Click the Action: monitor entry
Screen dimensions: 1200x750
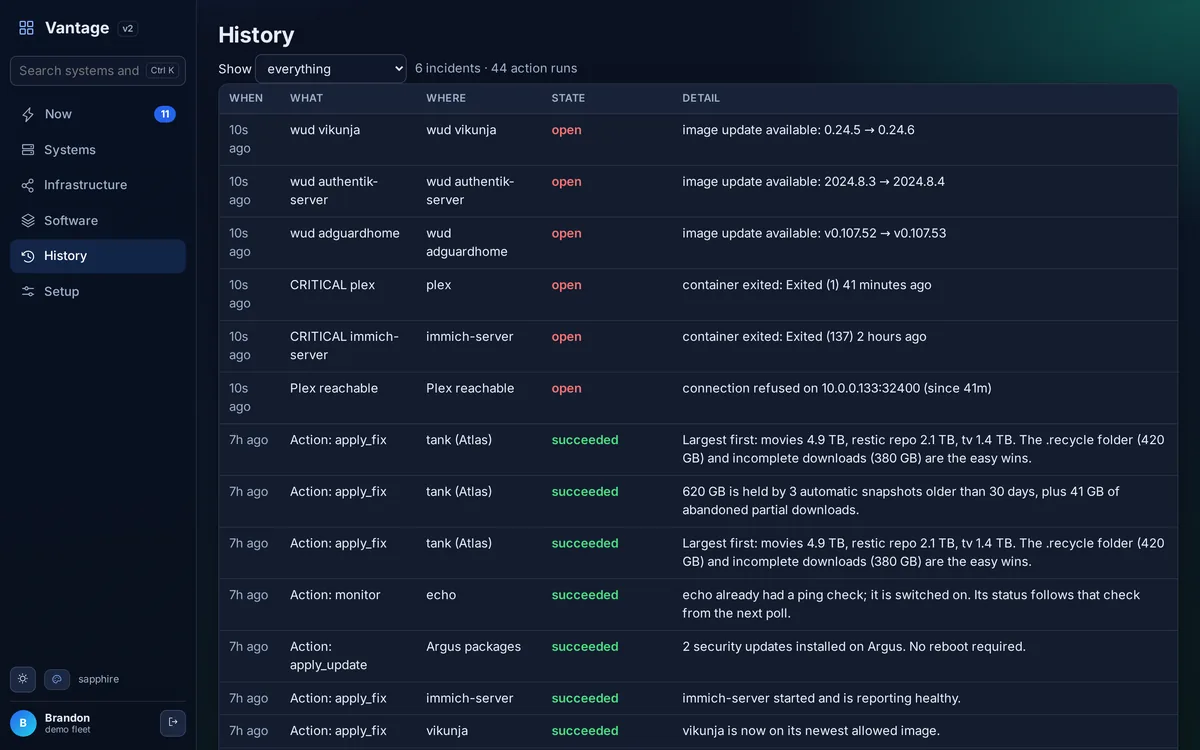(335, 595)
